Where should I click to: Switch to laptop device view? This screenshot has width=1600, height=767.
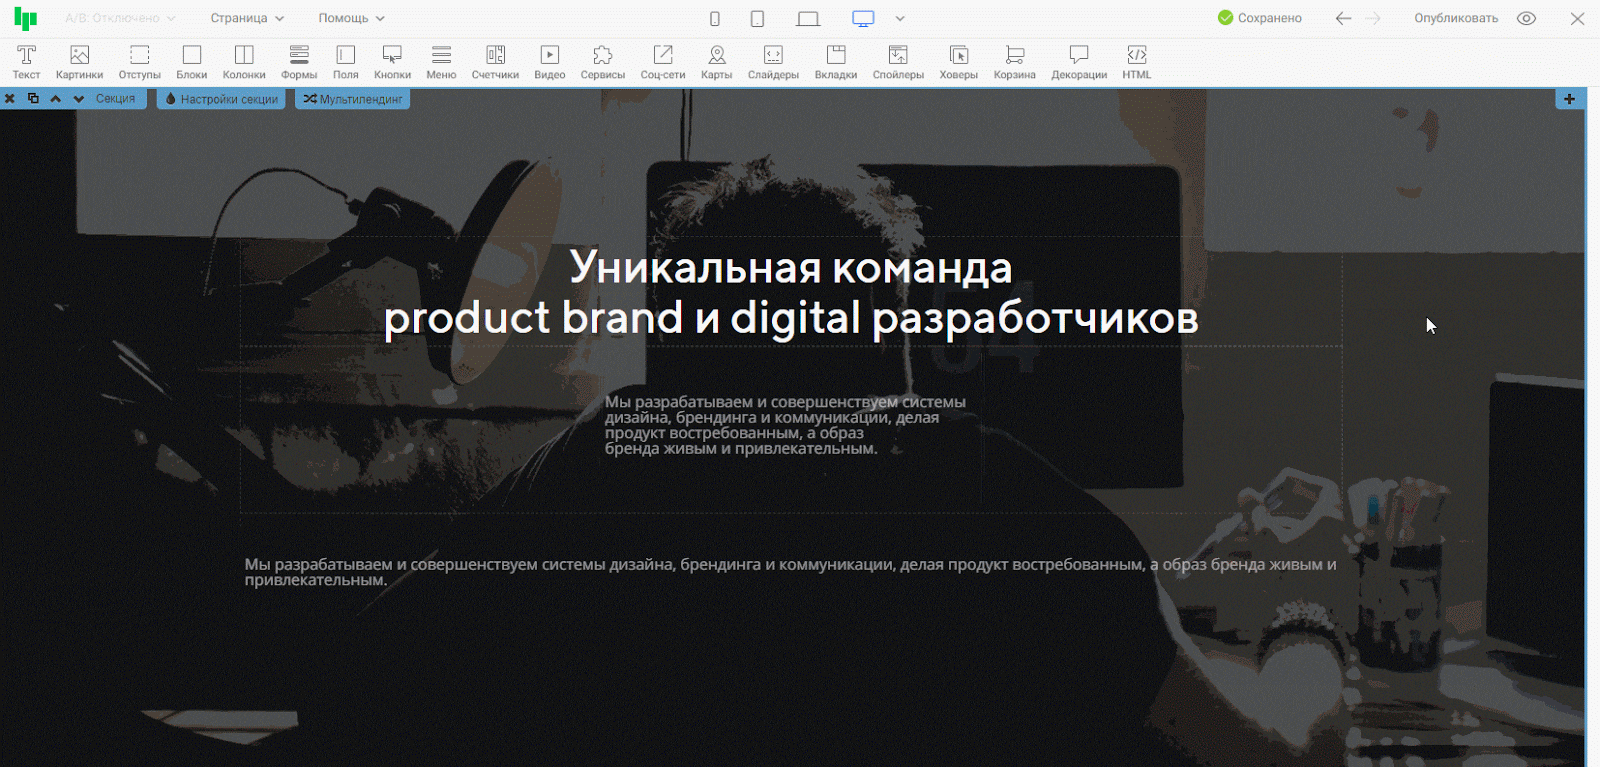point(808,18)
